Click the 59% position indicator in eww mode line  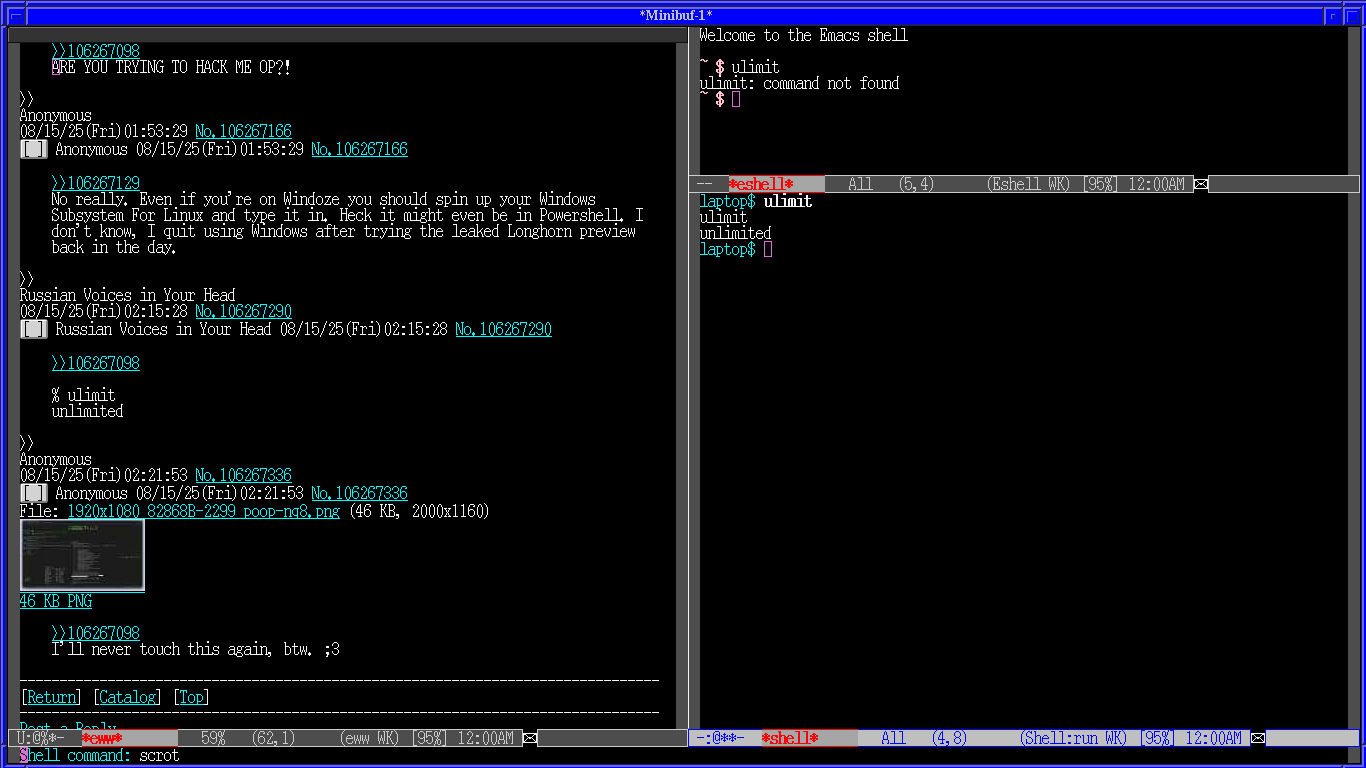[213, 739]
